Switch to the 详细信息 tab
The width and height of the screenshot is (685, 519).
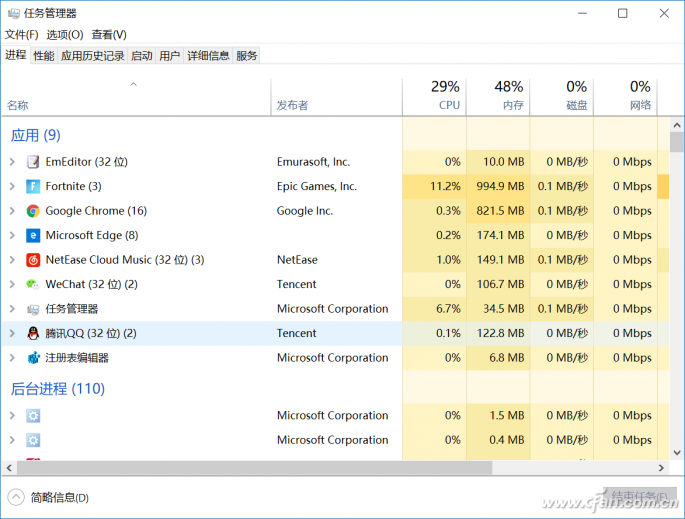click(208, 55)
